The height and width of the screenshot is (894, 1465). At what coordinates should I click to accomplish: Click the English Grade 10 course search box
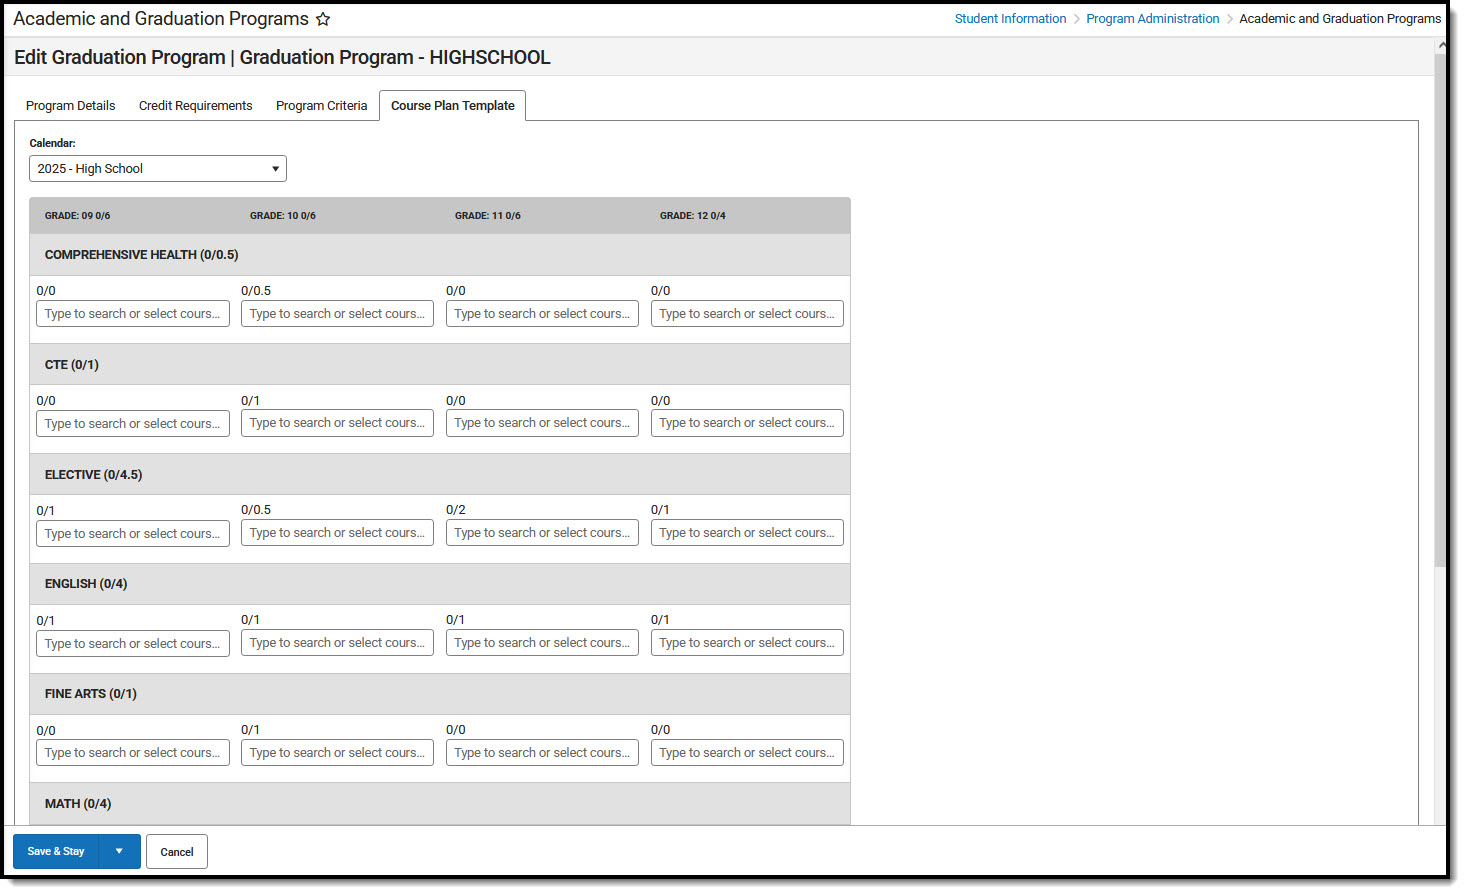point(337,643)
